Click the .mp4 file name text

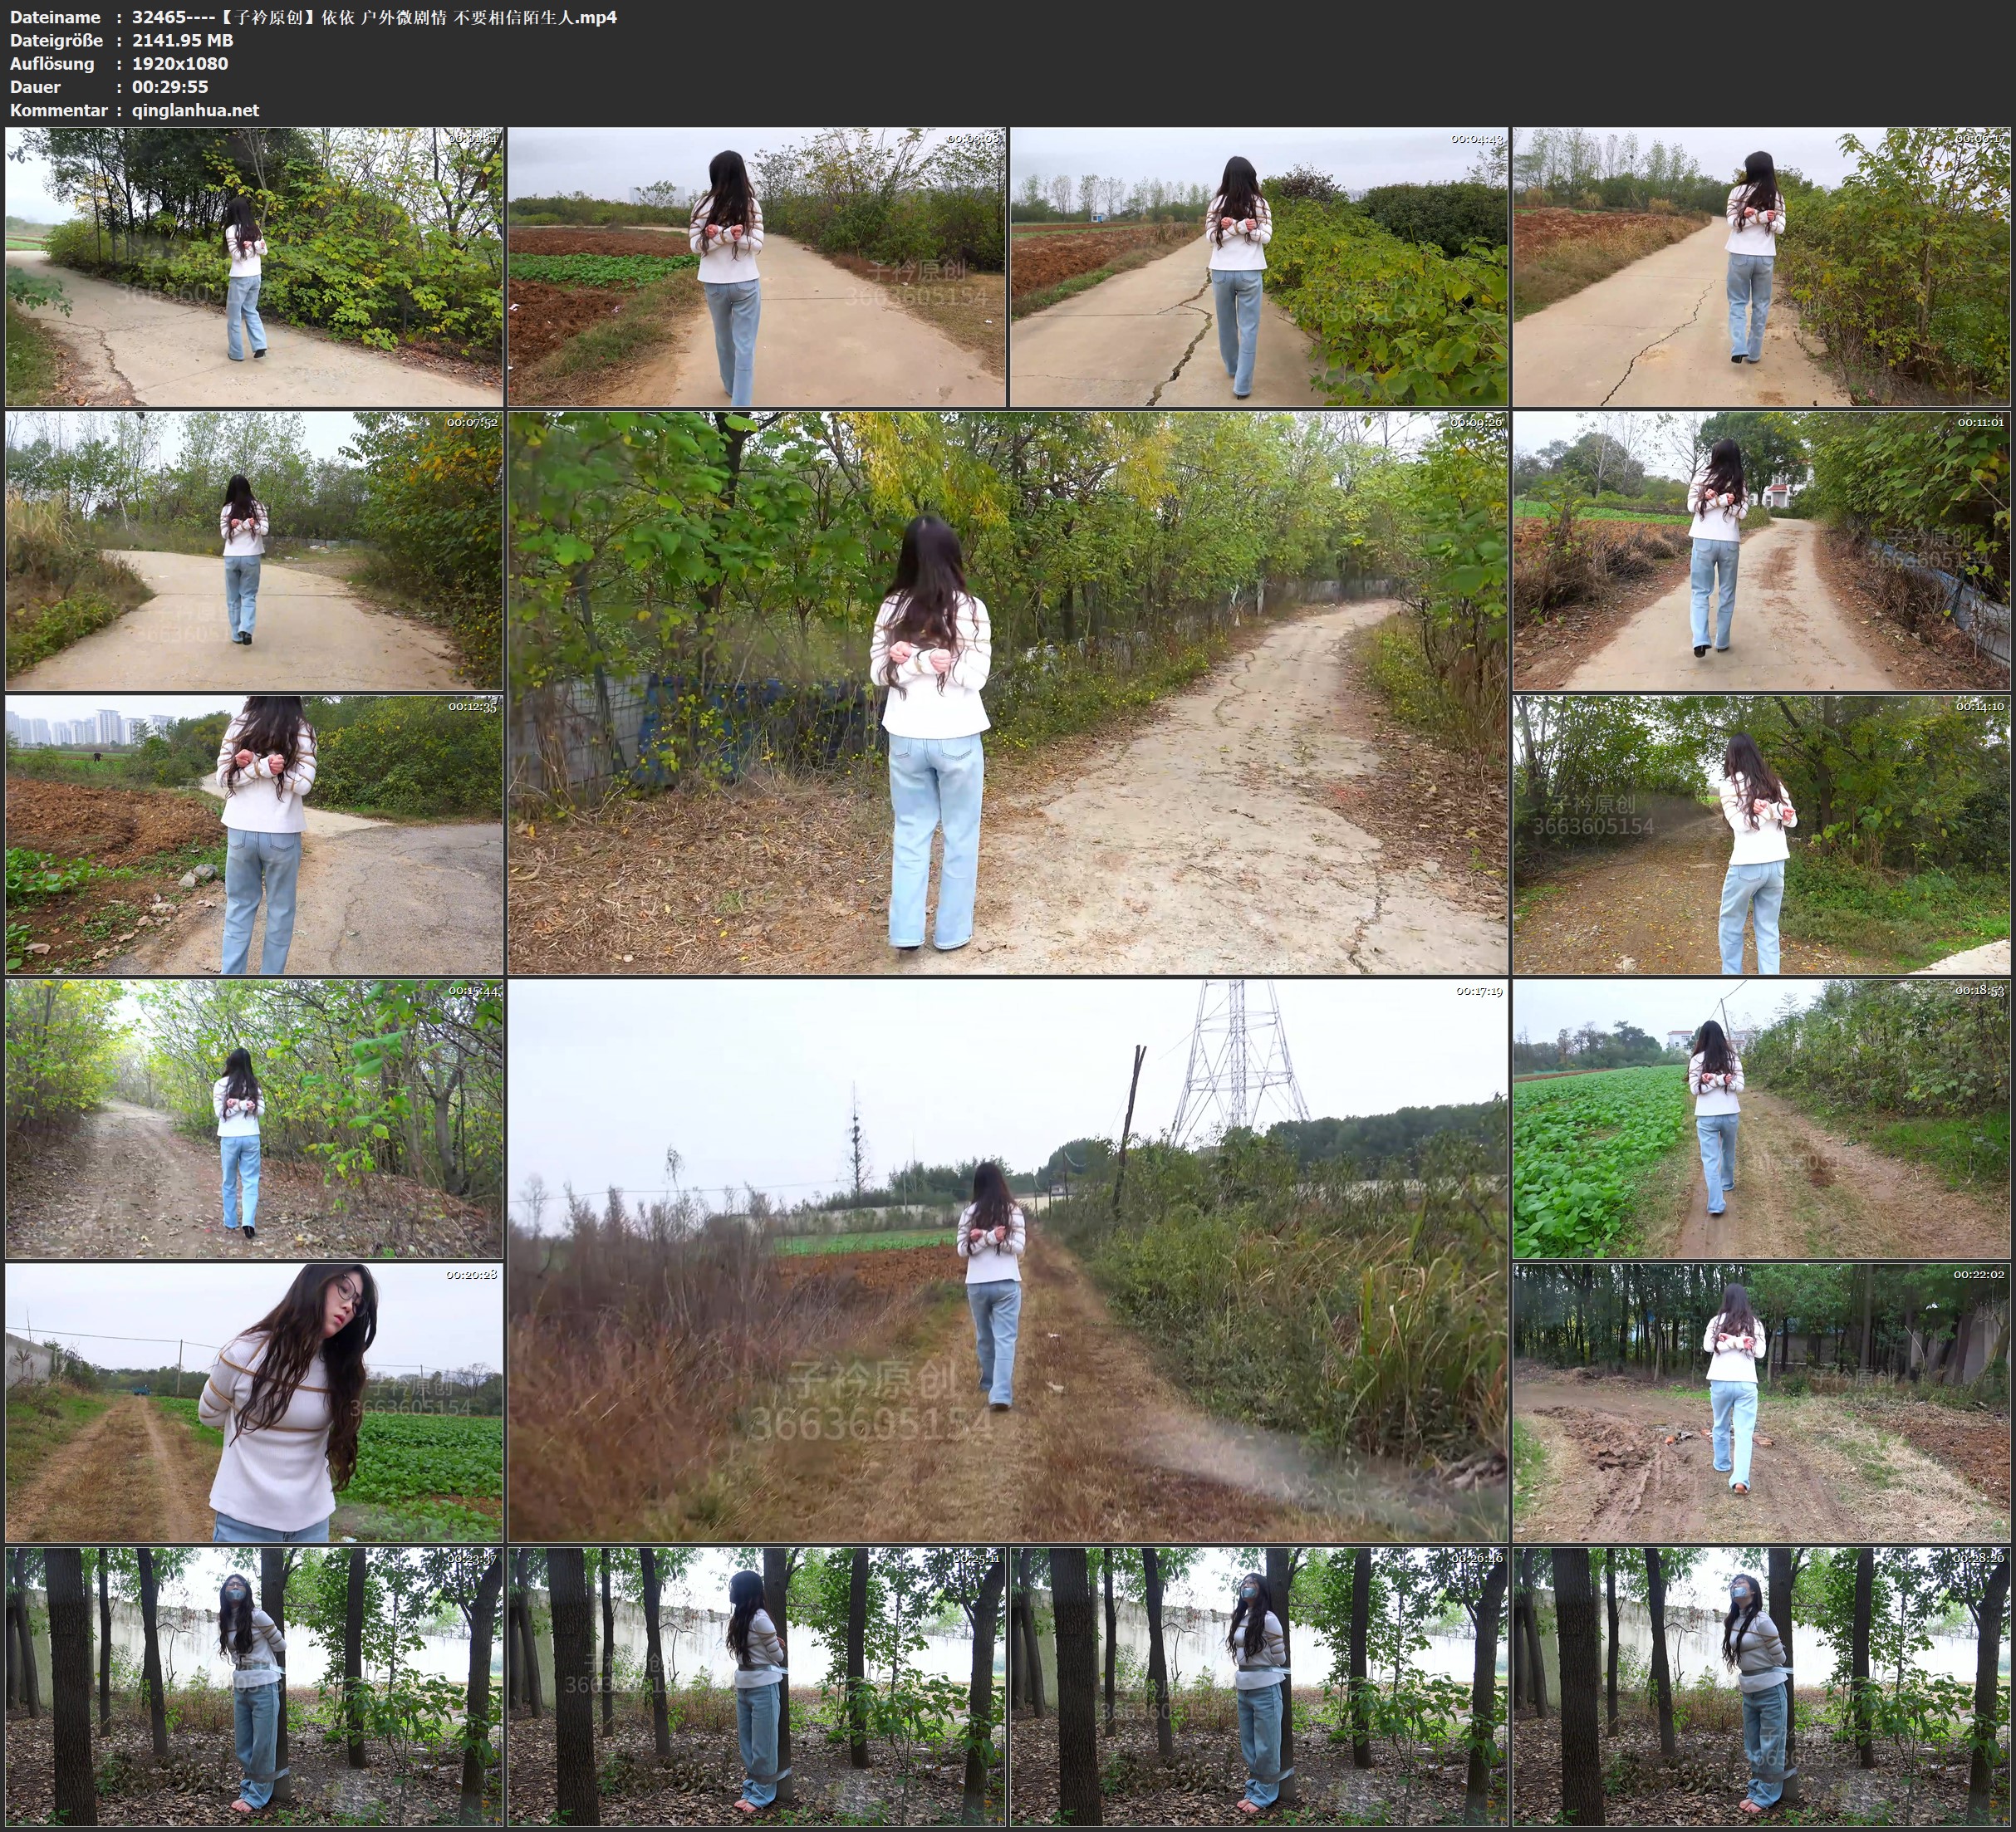coord(374,17)
